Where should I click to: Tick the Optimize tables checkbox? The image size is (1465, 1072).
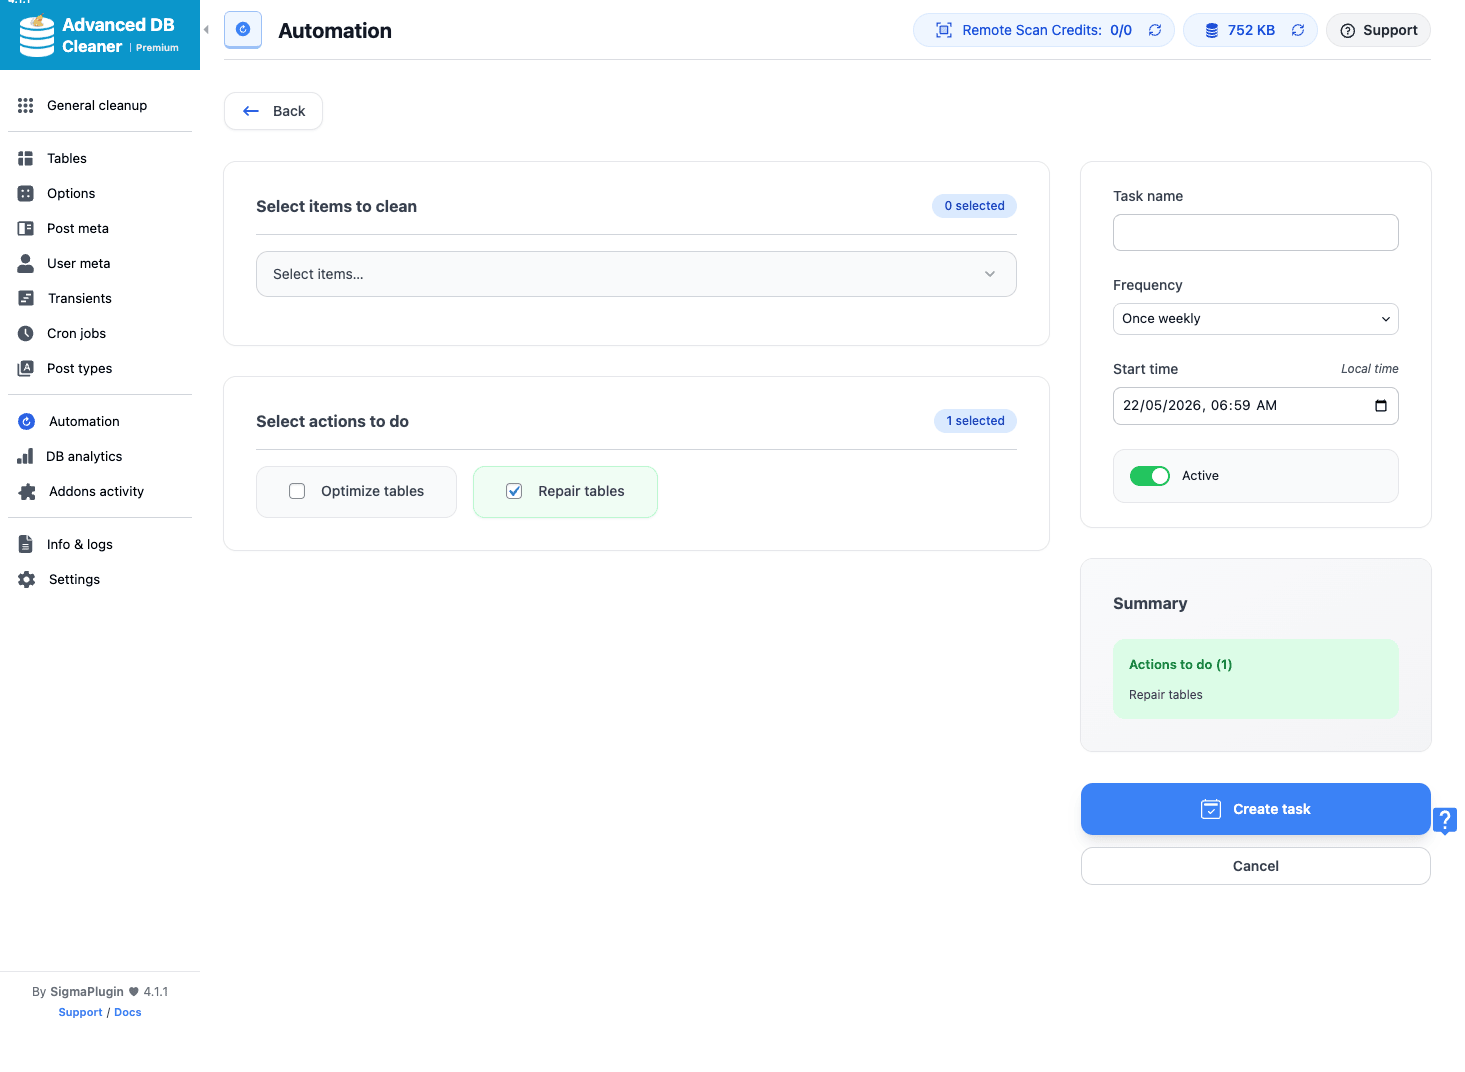pos(297,491)
